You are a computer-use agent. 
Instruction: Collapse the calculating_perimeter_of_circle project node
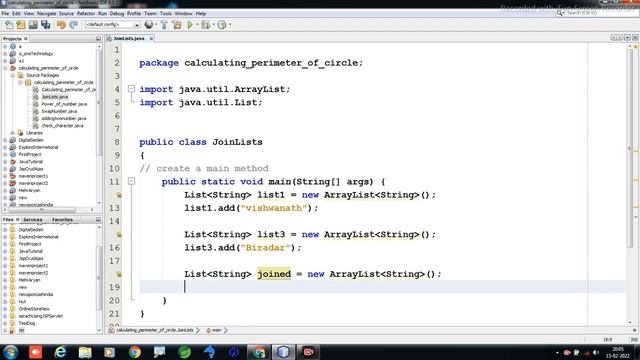coord(5,68)
